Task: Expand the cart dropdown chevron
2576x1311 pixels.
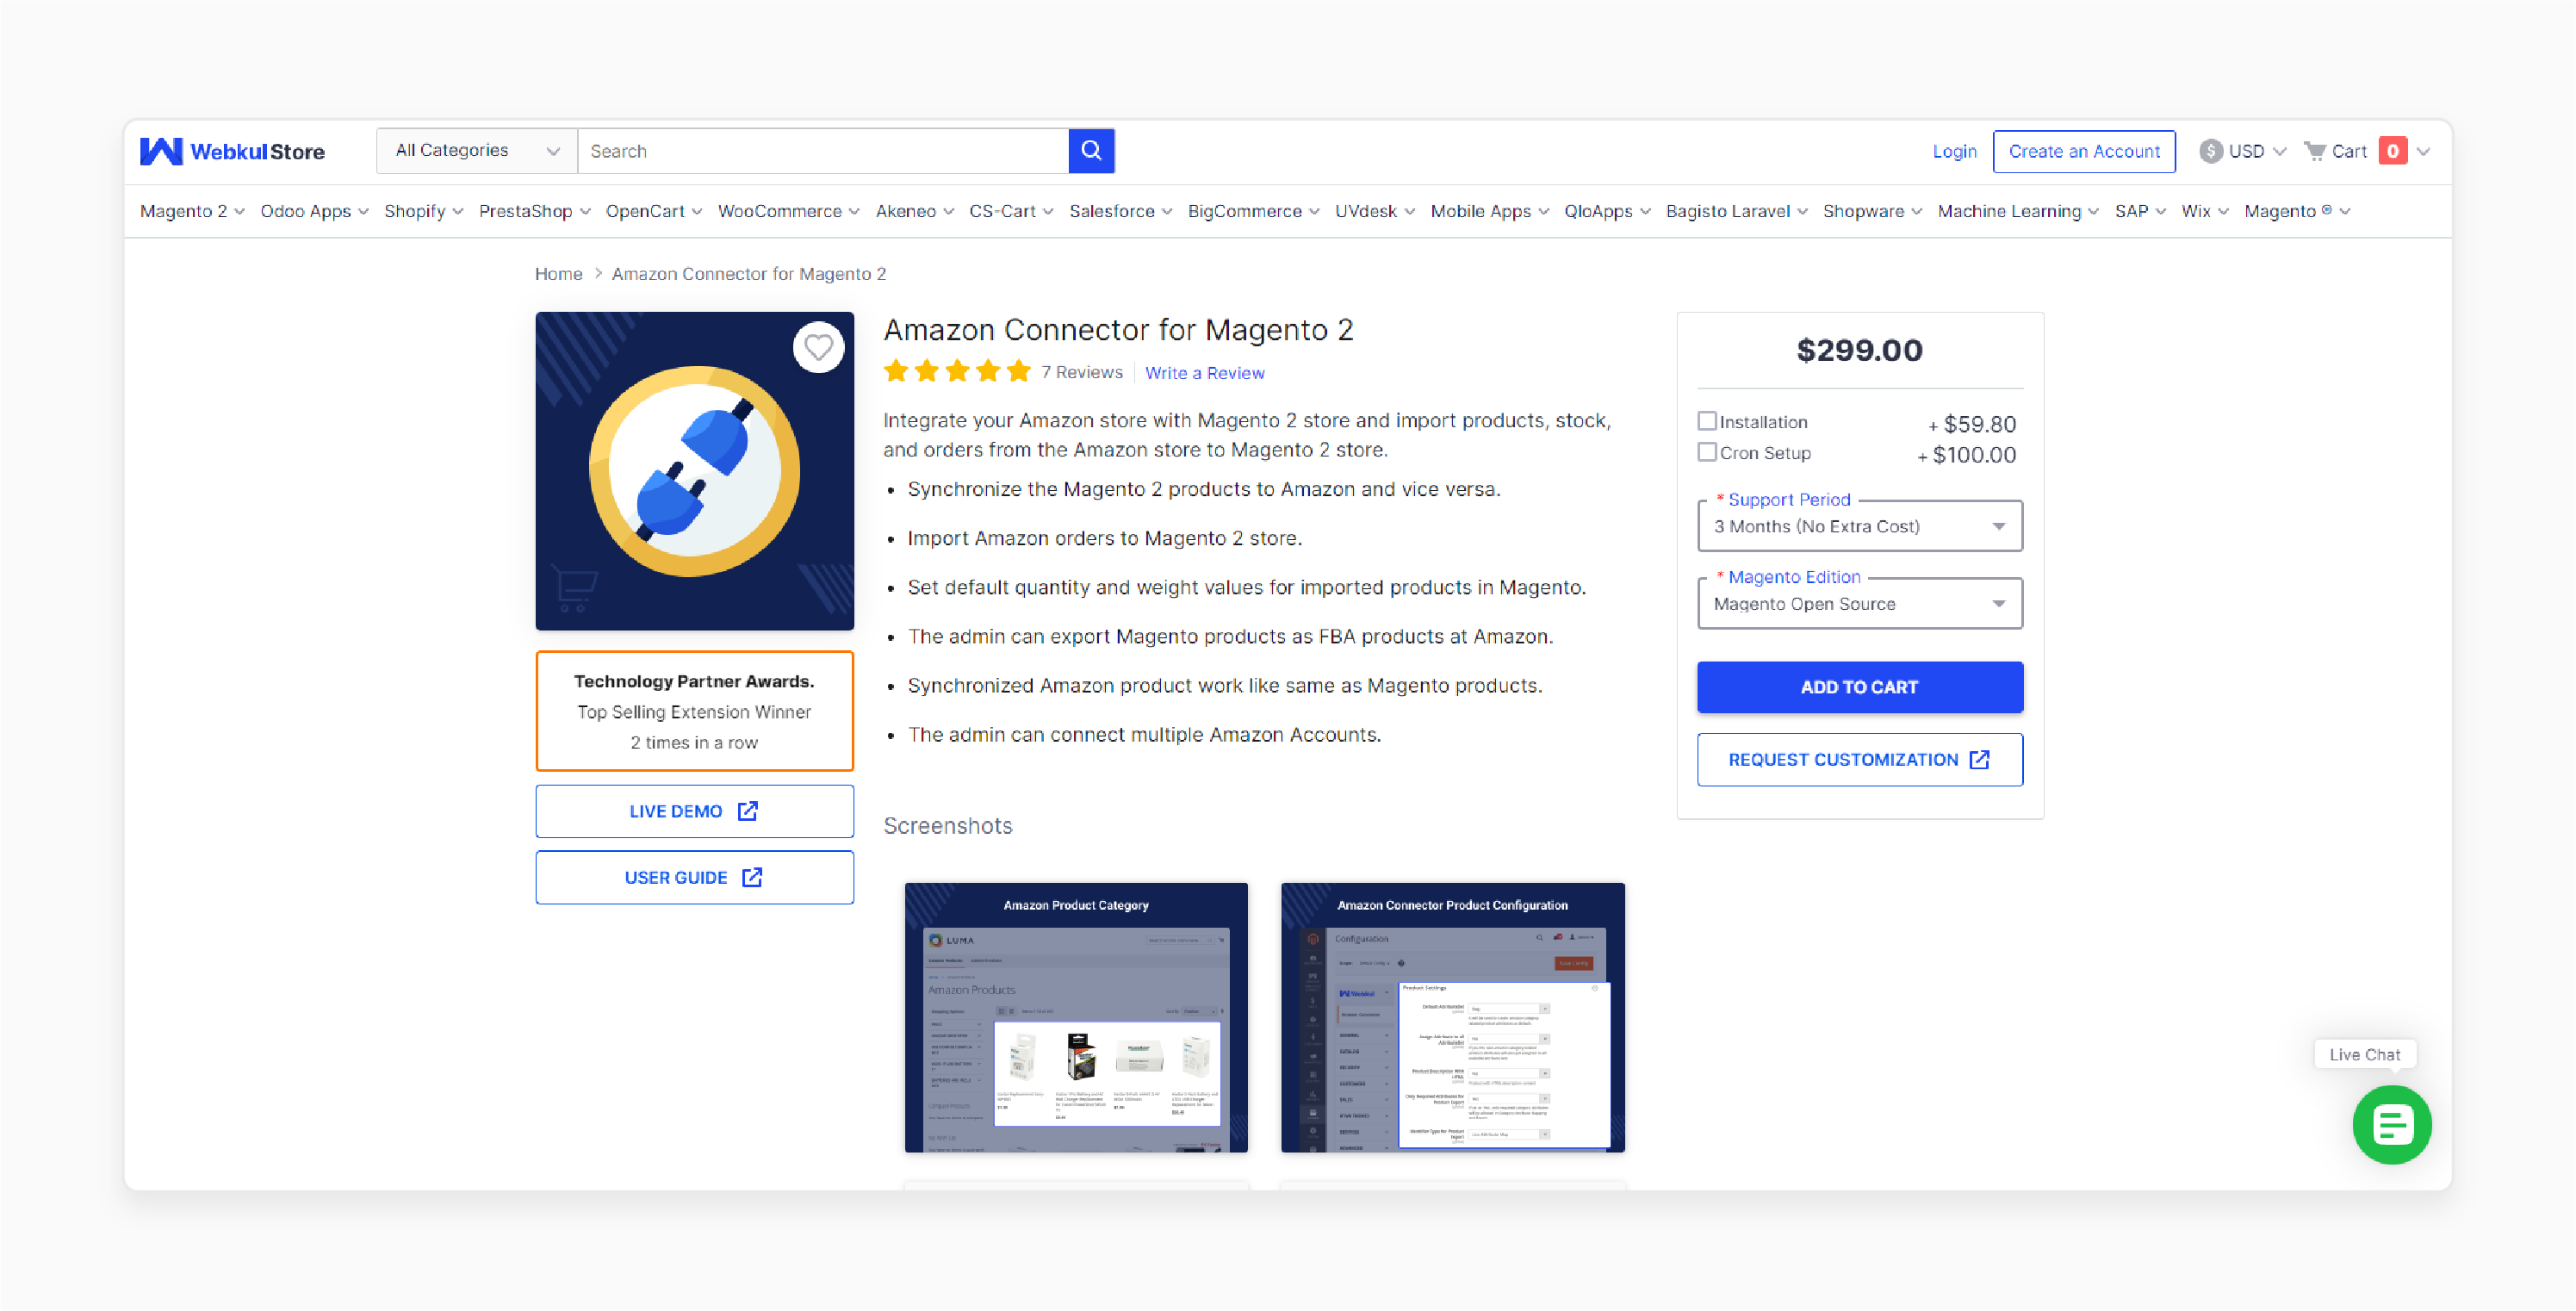Action: click(x=2423, y=152)
